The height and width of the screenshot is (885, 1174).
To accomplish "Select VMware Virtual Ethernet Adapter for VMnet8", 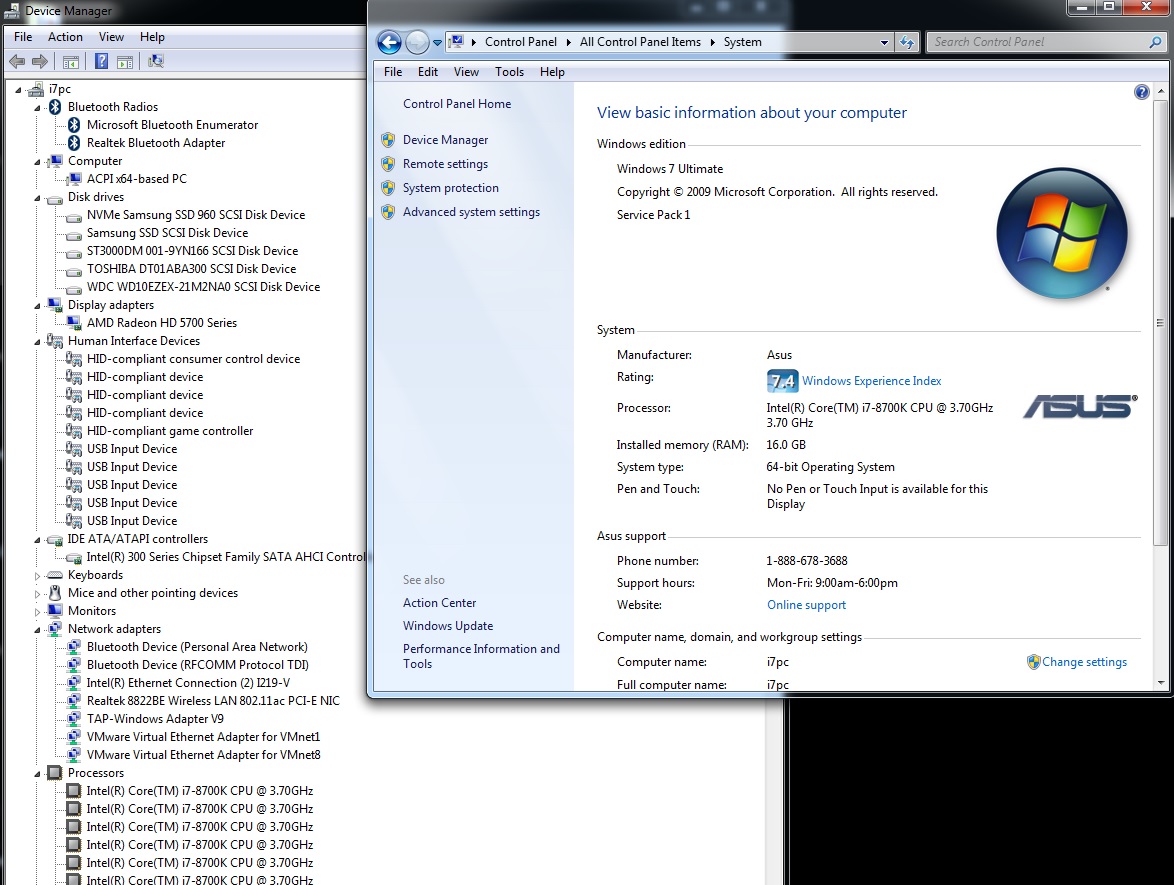I will (x=204, y=755).
